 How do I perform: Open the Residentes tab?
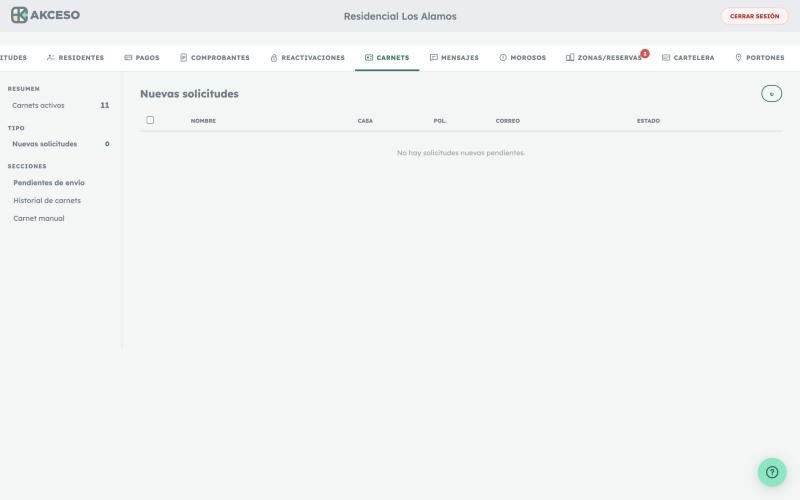[x=76, y=58]
